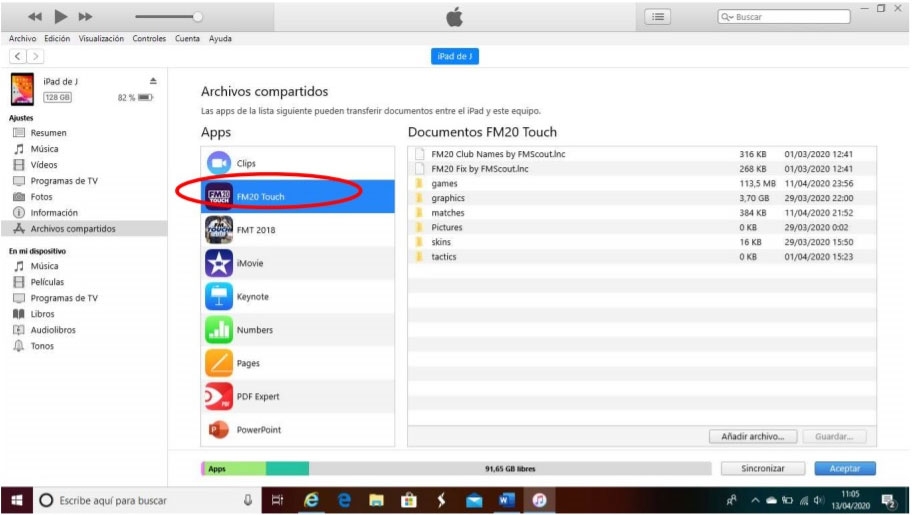Open Numbers app shared files
Image resolution: width=912 pixels, height=515 pixels.
pos(254,330)
